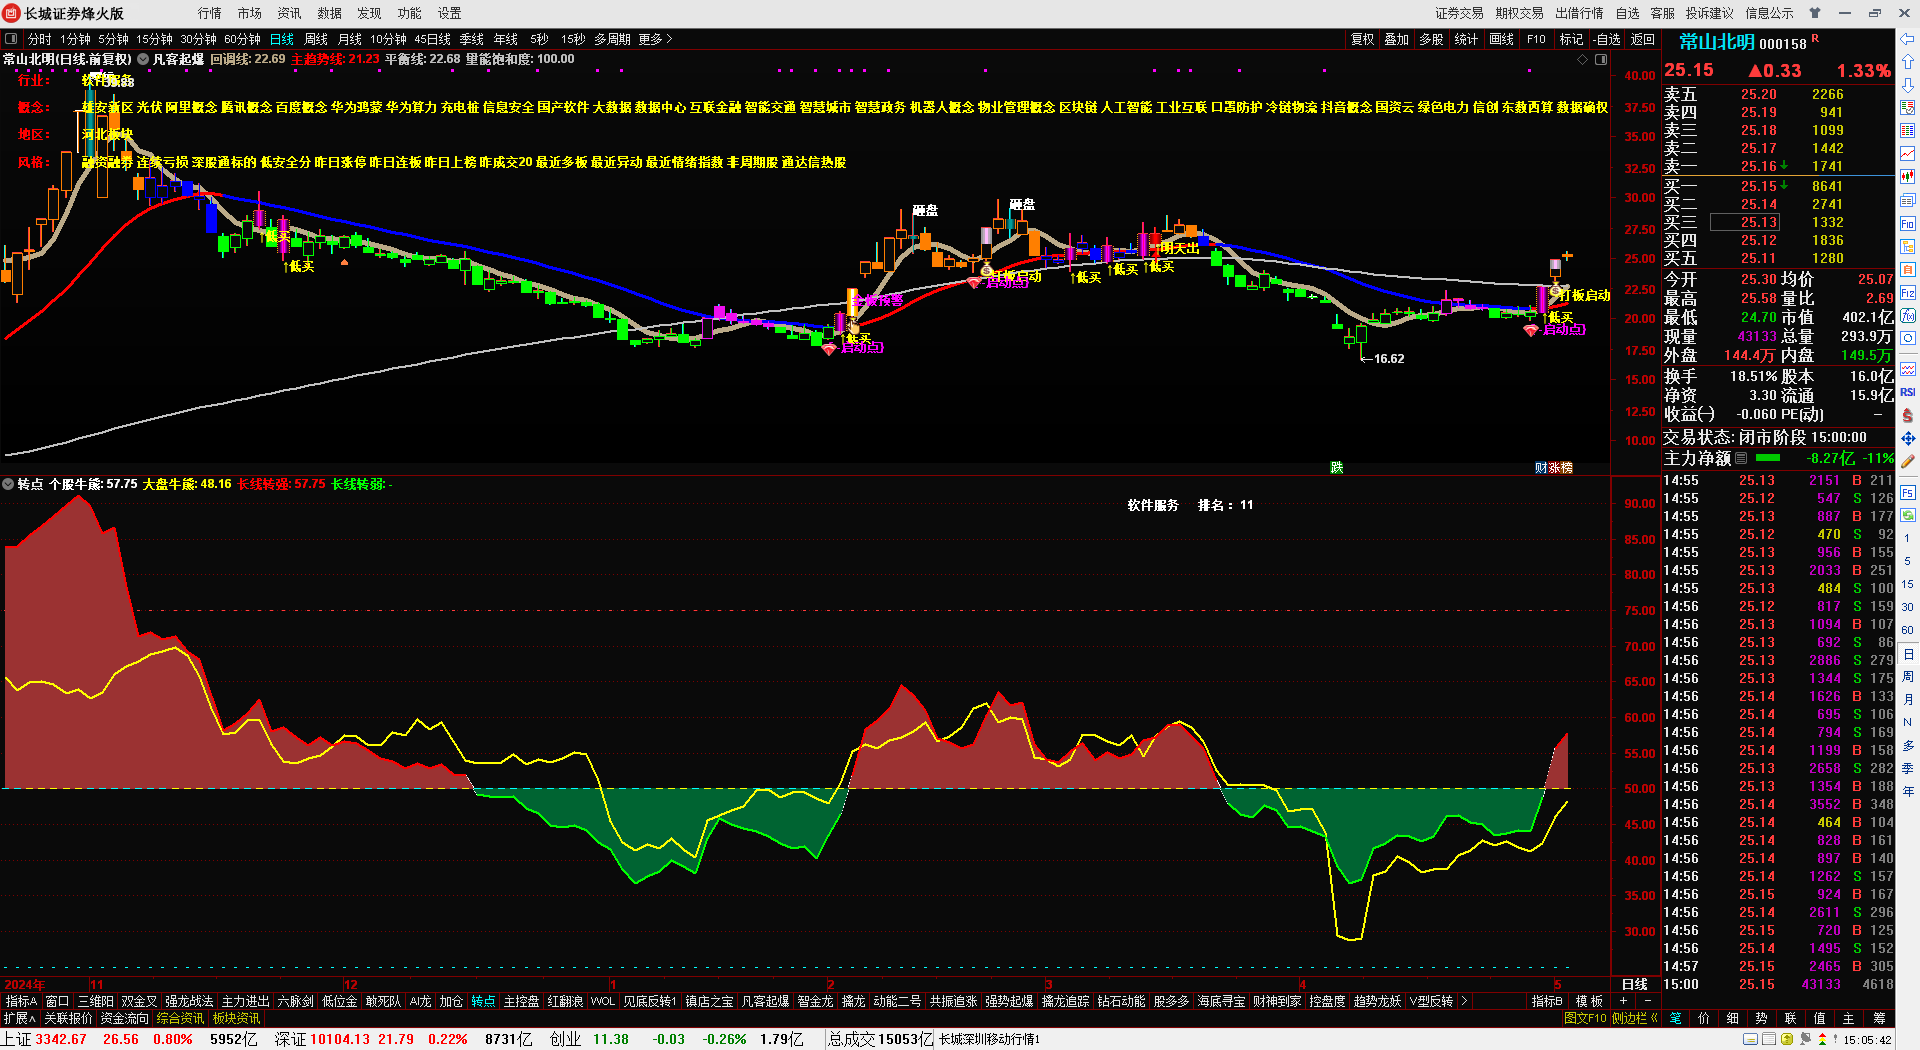Select the 月 period in right sidebar
The width and height of the screenshot is (1920, 1050).
1908,699
